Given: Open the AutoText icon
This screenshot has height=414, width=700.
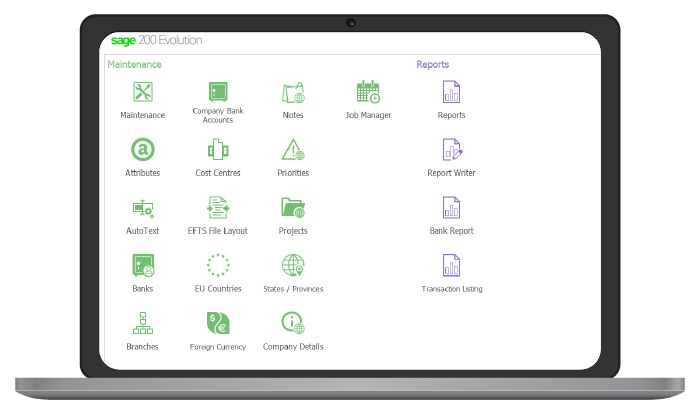Looking at the screenshot, I should click(143, 209).
